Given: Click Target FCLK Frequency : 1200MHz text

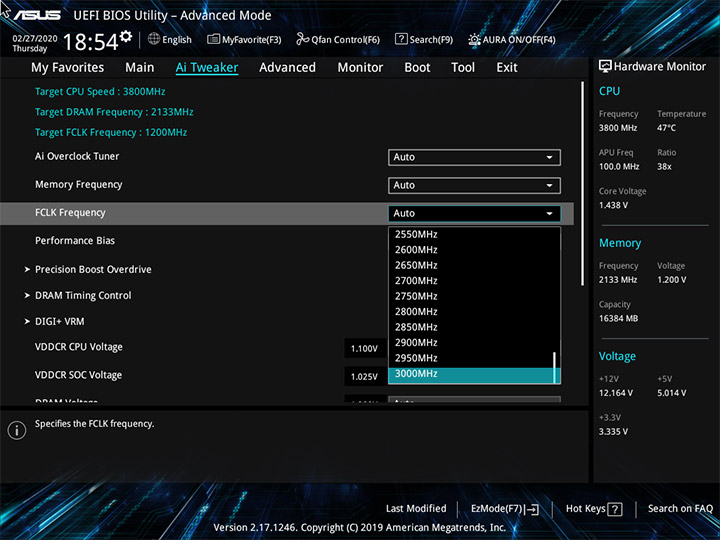Looking at the screenshot, I should (x=111, y=133).
